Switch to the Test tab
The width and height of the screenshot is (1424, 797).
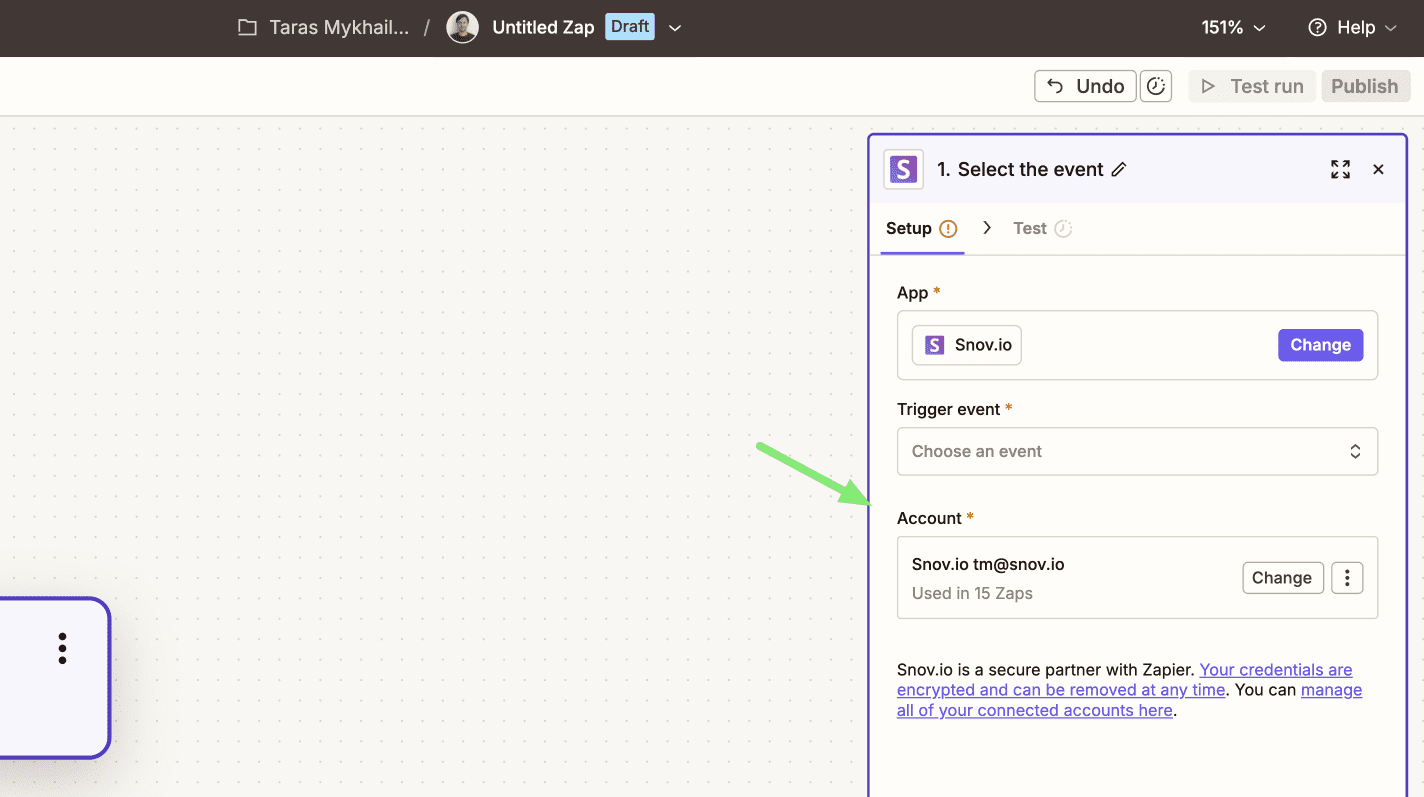pyautogui.click(x=1030, y=229)
